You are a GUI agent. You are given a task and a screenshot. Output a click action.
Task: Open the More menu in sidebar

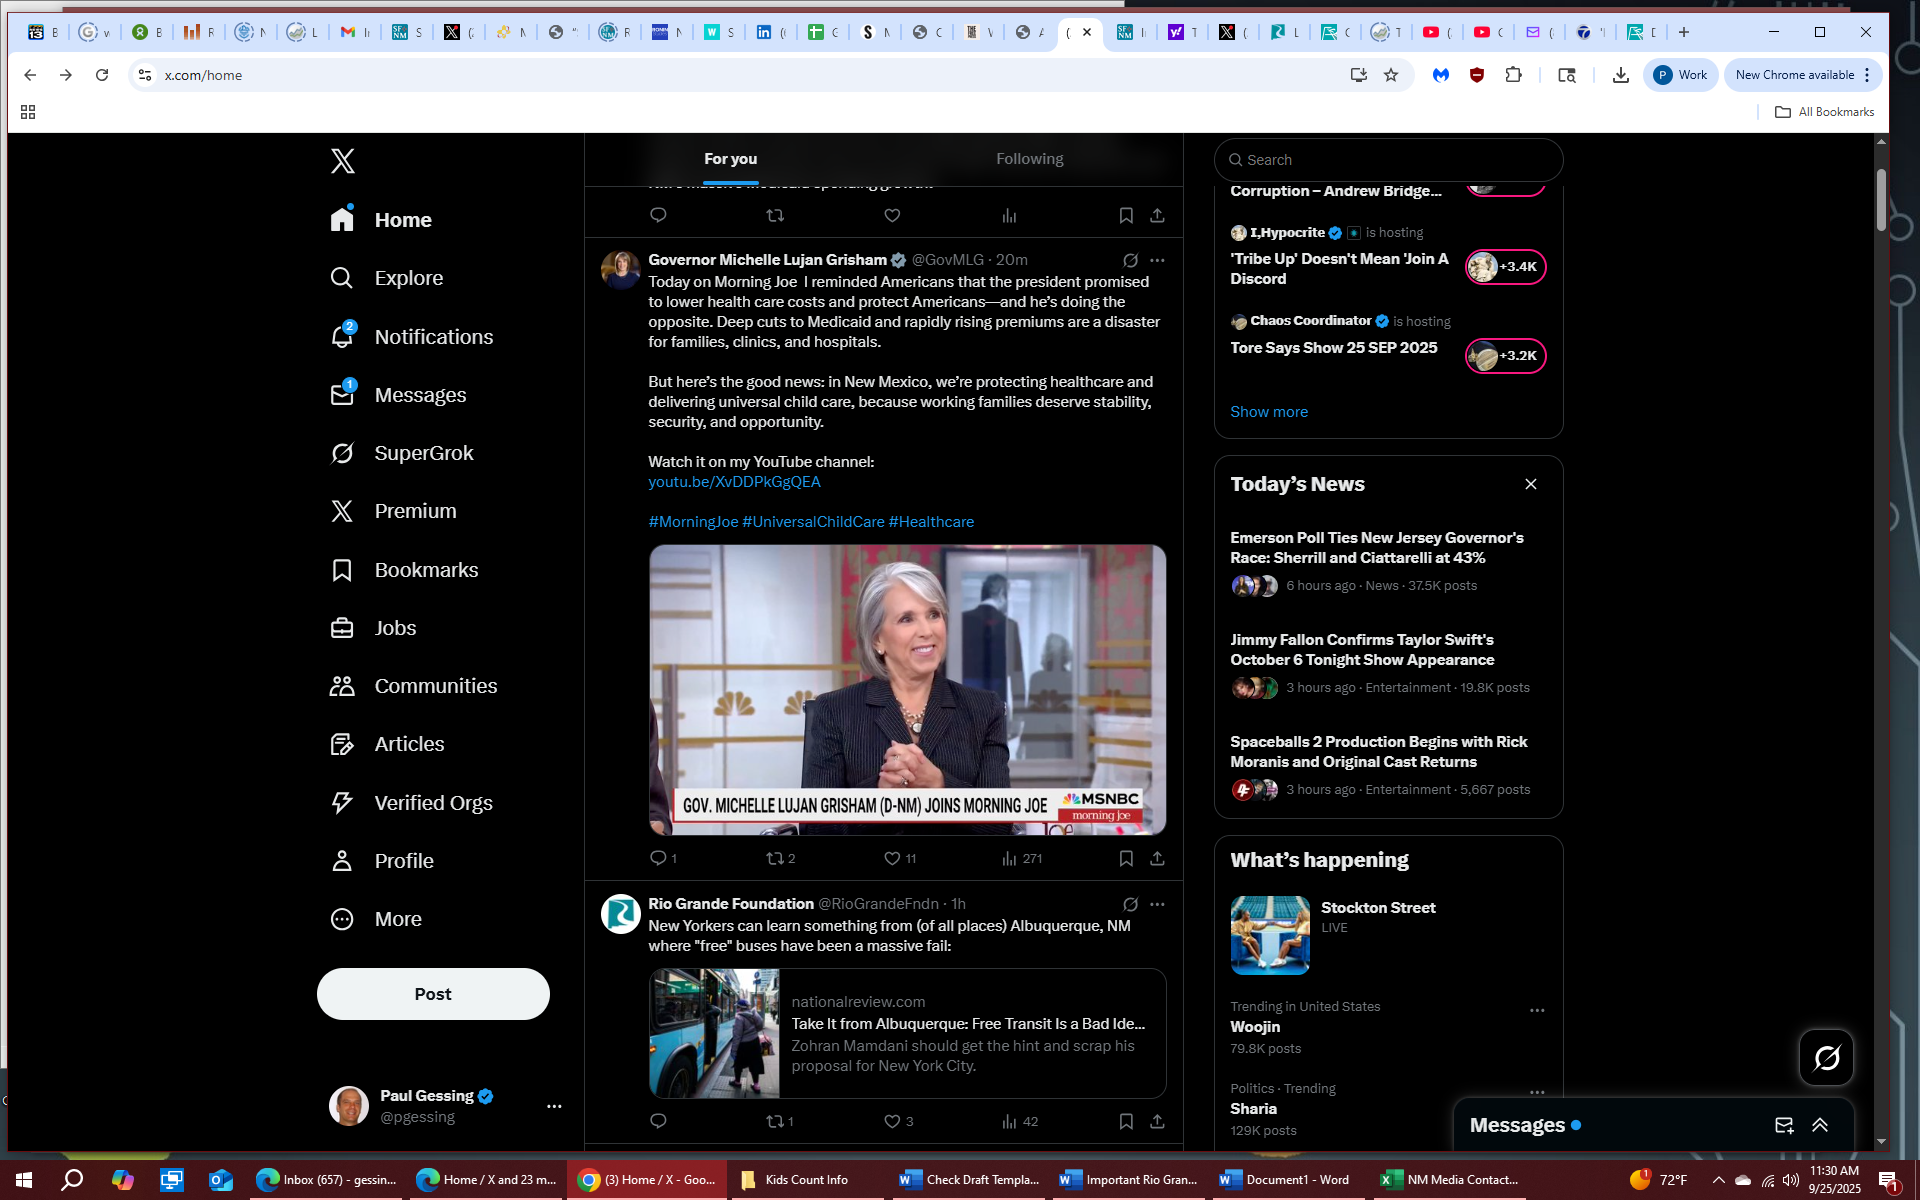click(397, 919)
